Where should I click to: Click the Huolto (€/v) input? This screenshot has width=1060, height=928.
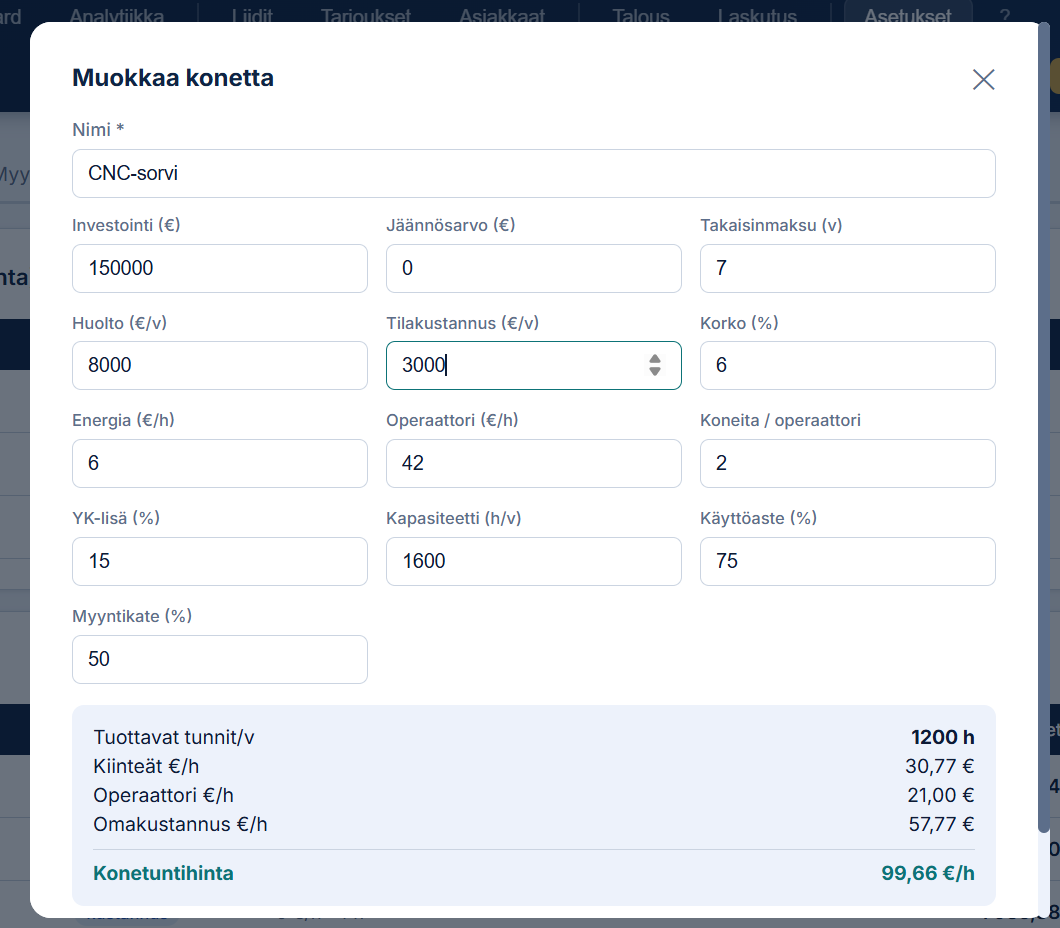click(220, 366)
